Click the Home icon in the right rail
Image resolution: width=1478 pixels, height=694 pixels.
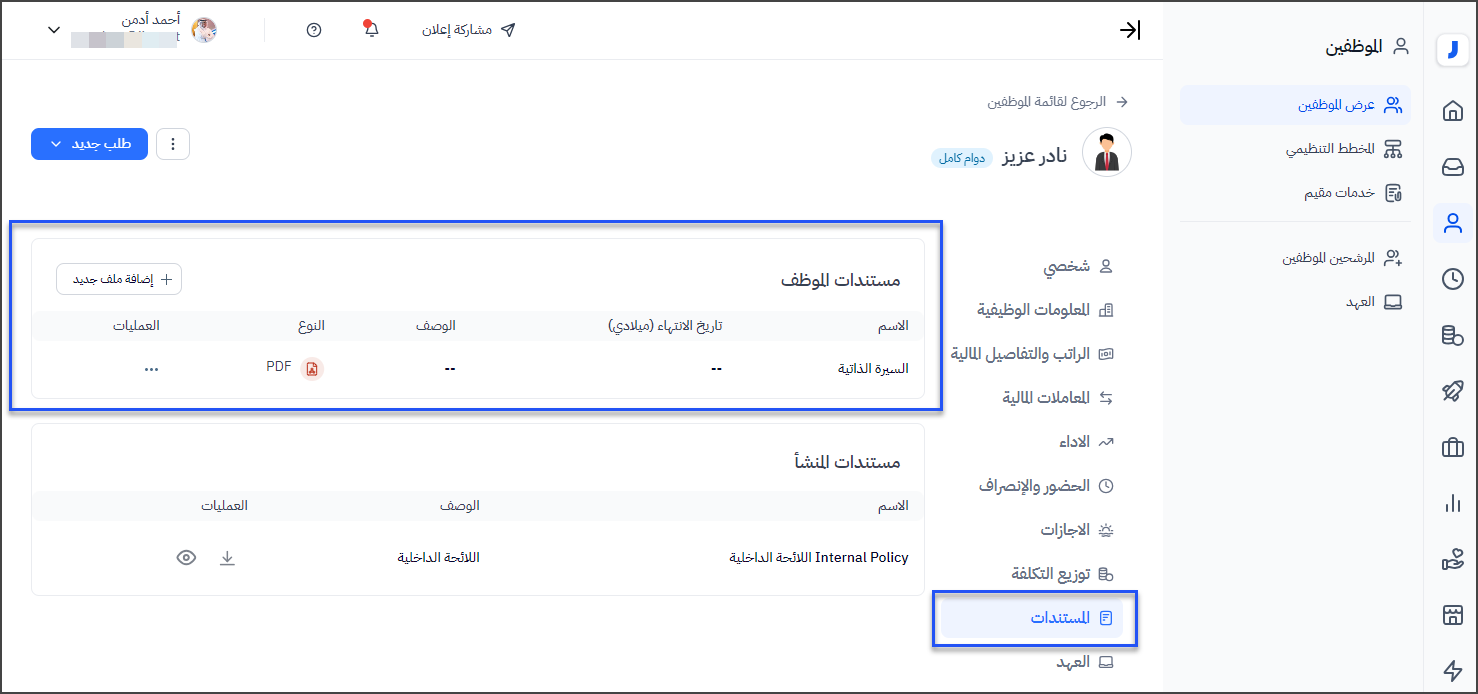pos(1452,111)
